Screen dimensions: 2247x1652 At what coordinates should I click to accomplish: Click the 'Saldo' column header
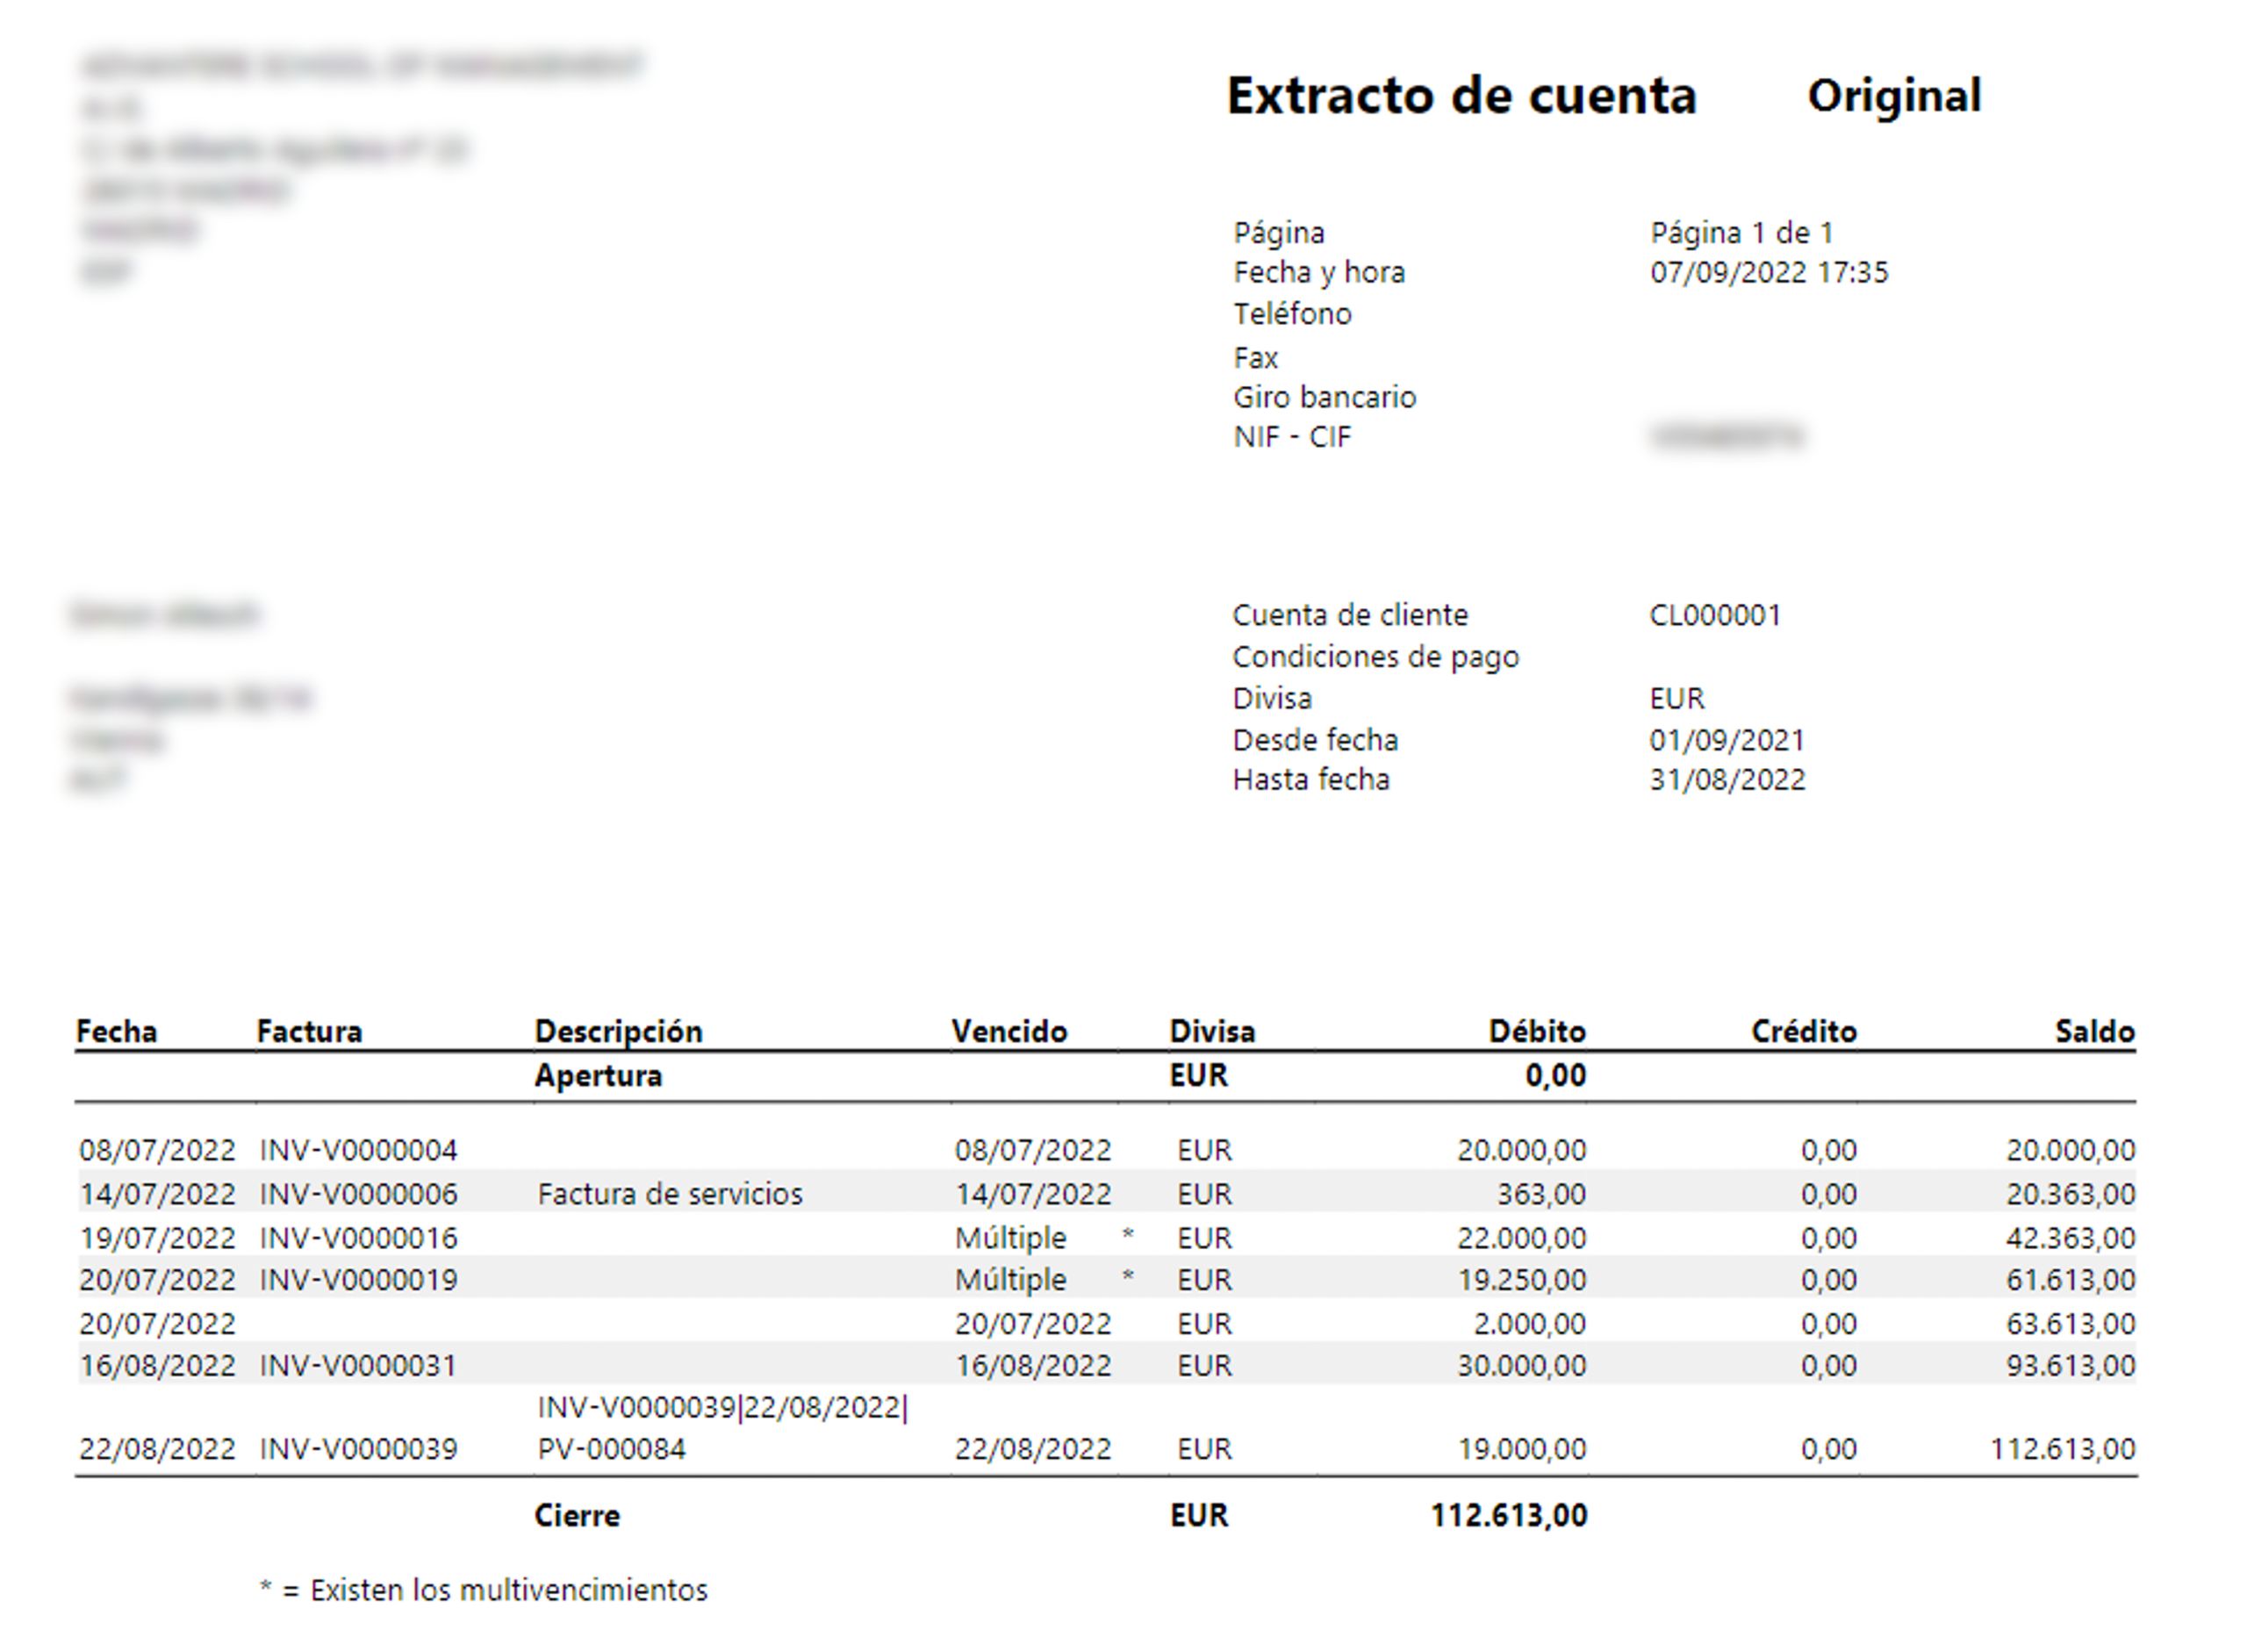[2095, 1031]
